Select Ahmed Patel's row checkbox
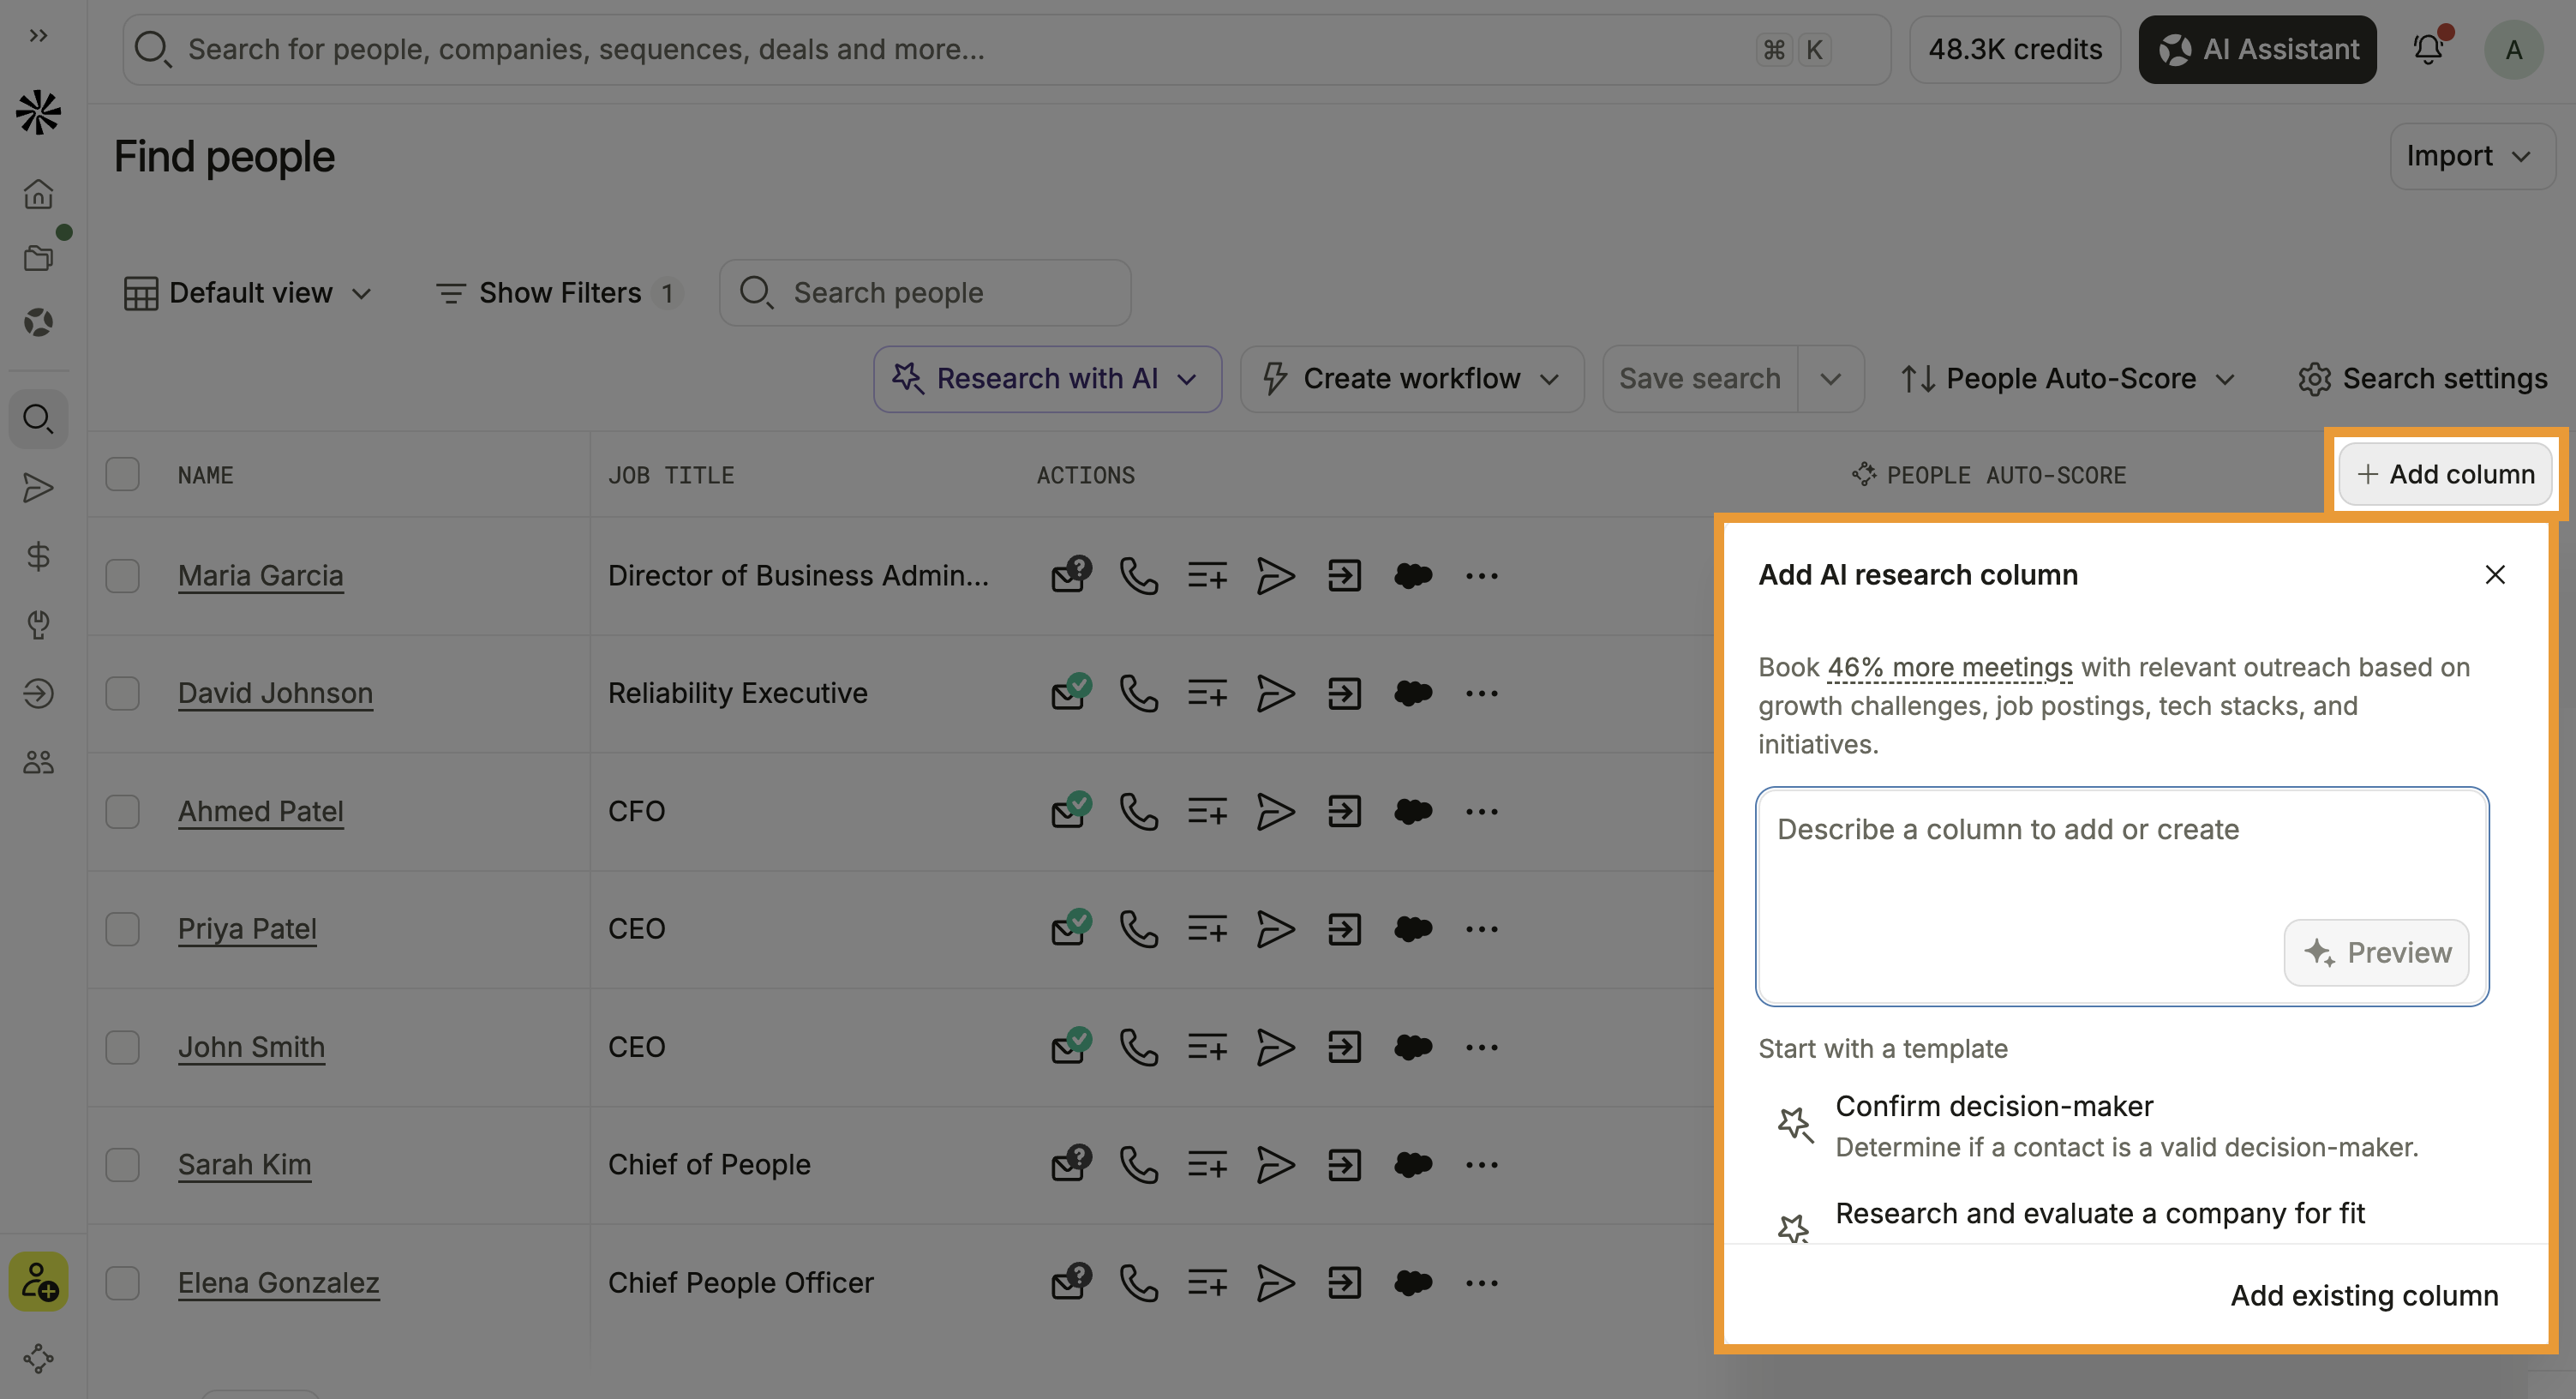2576x1399 pixels. coord(123,811)
